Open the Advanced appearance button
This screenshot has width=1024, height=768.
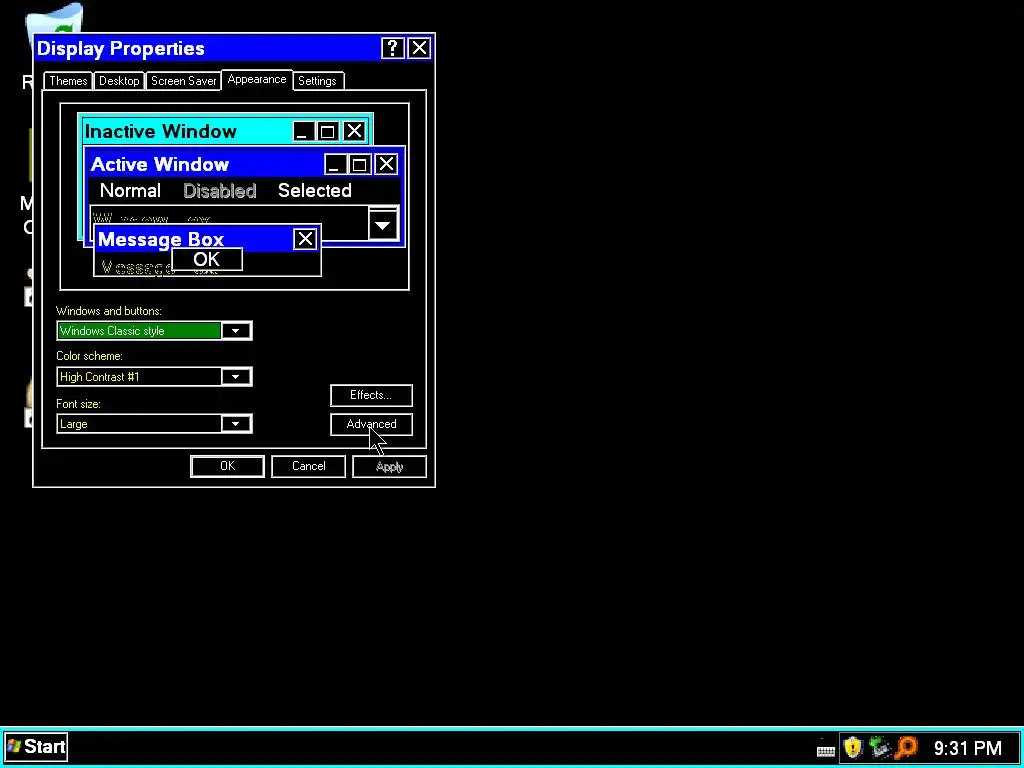(x=371, y=424)
